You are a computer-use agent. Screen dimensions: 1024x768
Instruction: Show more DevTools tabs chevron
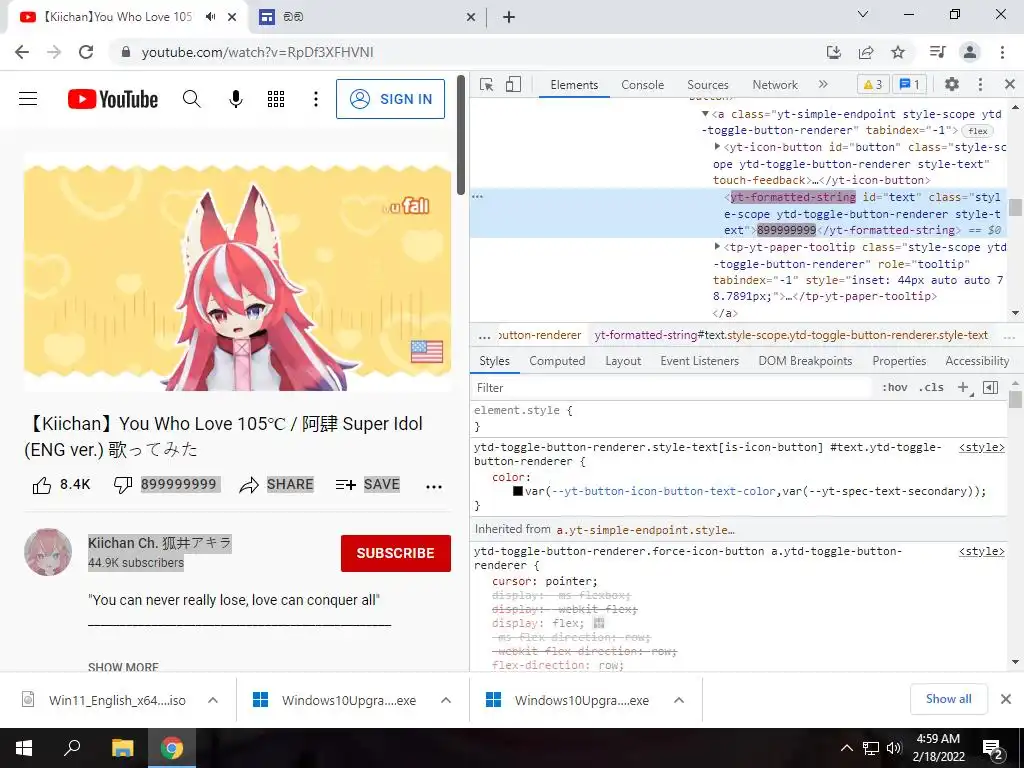pyautogui.click(x=823, y=84)
